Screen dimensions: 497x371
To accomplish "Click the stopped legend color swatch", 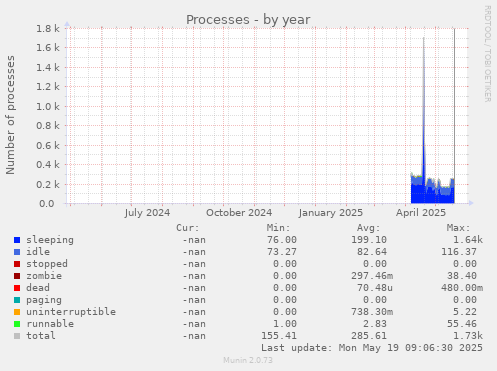I will coord(17,264).
